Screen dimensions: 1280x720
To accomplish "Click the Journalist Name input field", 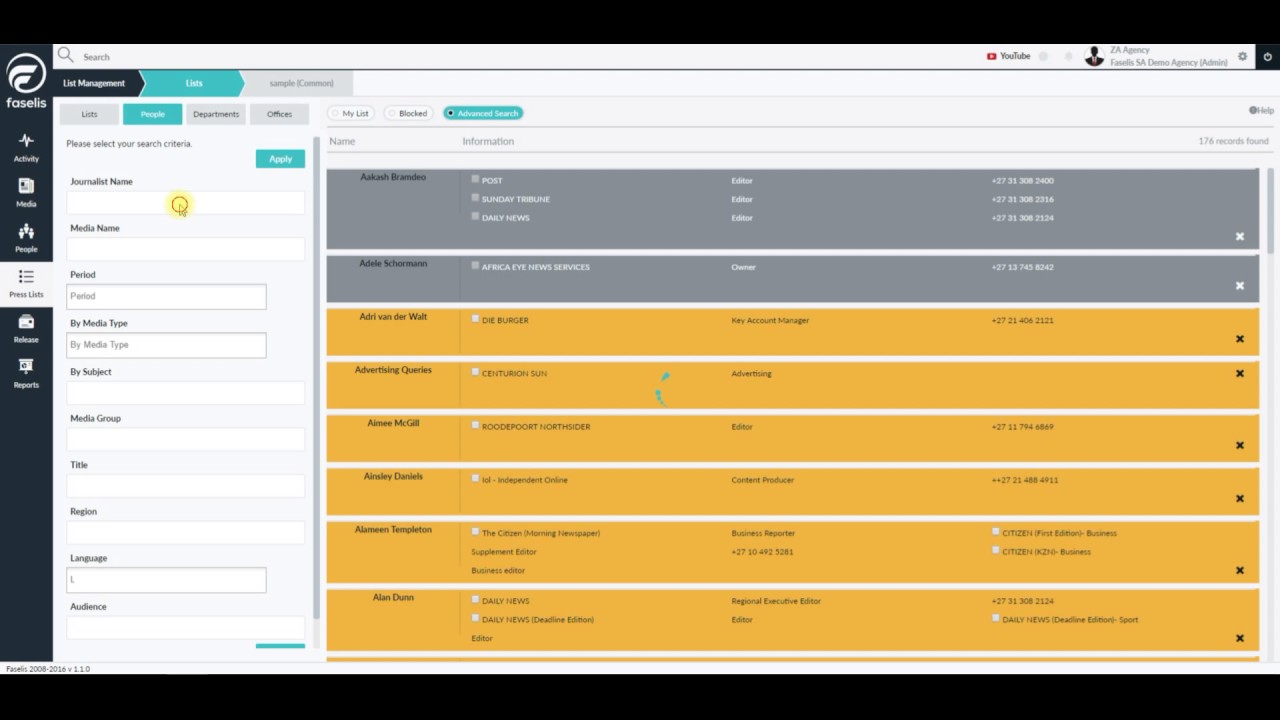I will [x=185, y=203].
